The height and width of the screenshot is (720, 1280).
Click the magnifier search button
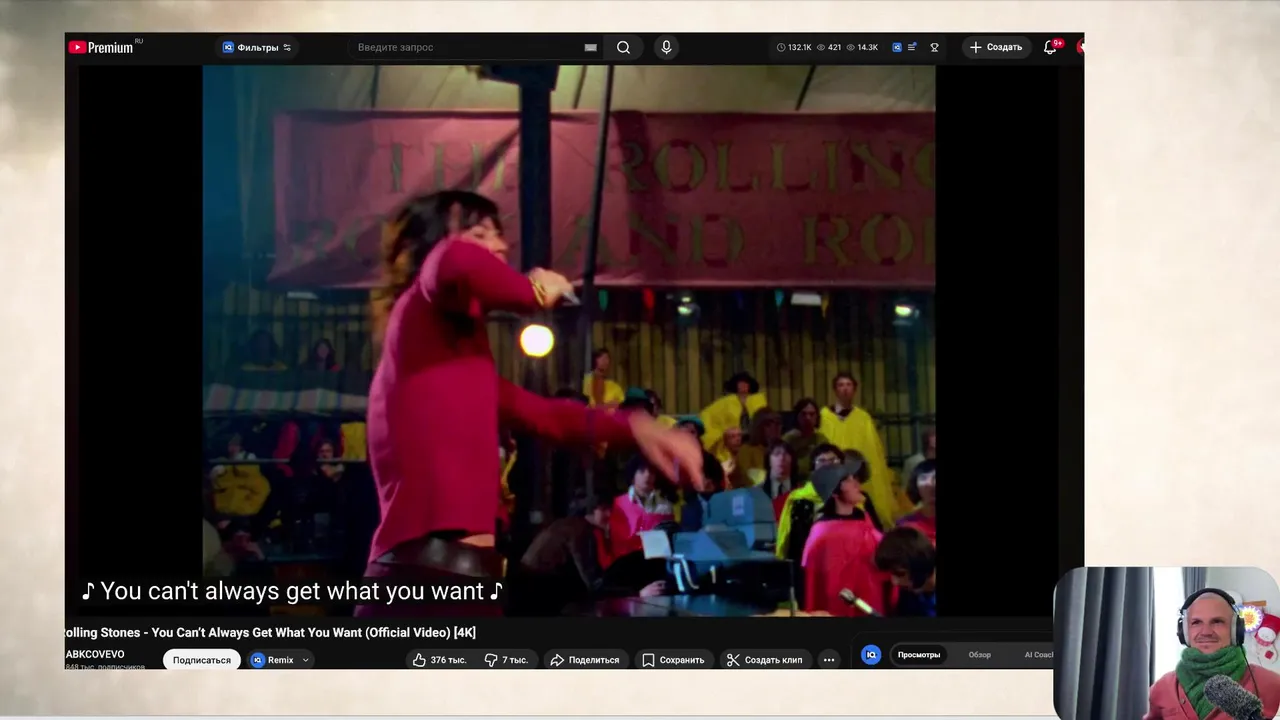[623, 47]
